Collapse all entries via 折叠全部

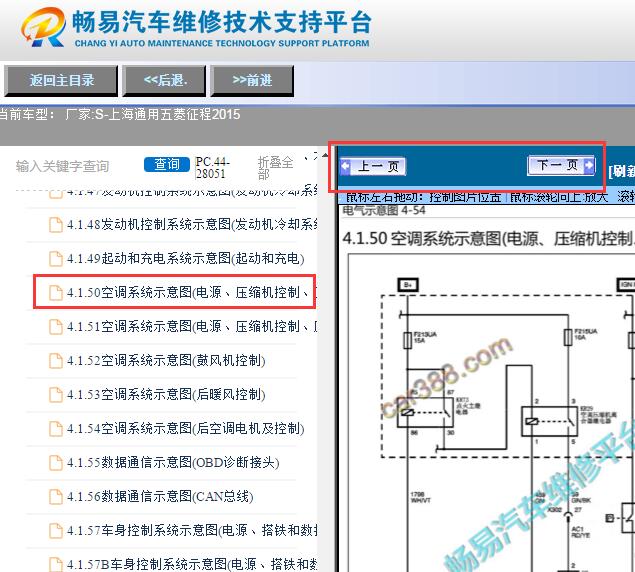coord(275,168)
